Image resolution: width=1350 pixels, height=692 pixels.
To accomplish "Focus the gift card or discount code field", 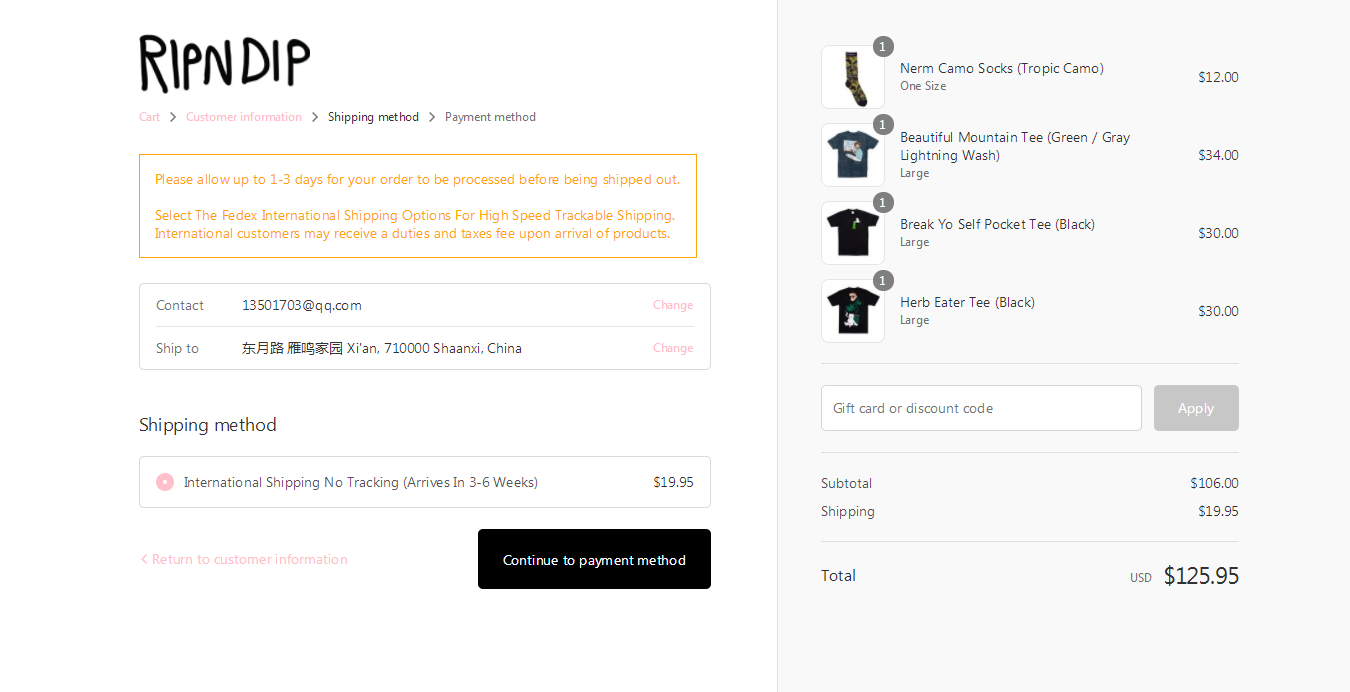I will 981,408.
